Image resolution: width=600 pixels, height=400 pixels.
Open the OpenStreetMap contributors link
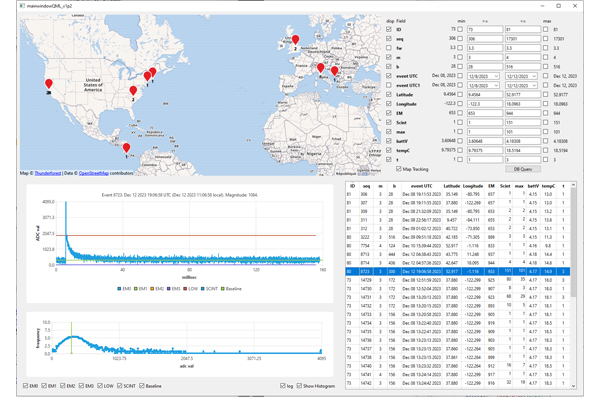93,173
